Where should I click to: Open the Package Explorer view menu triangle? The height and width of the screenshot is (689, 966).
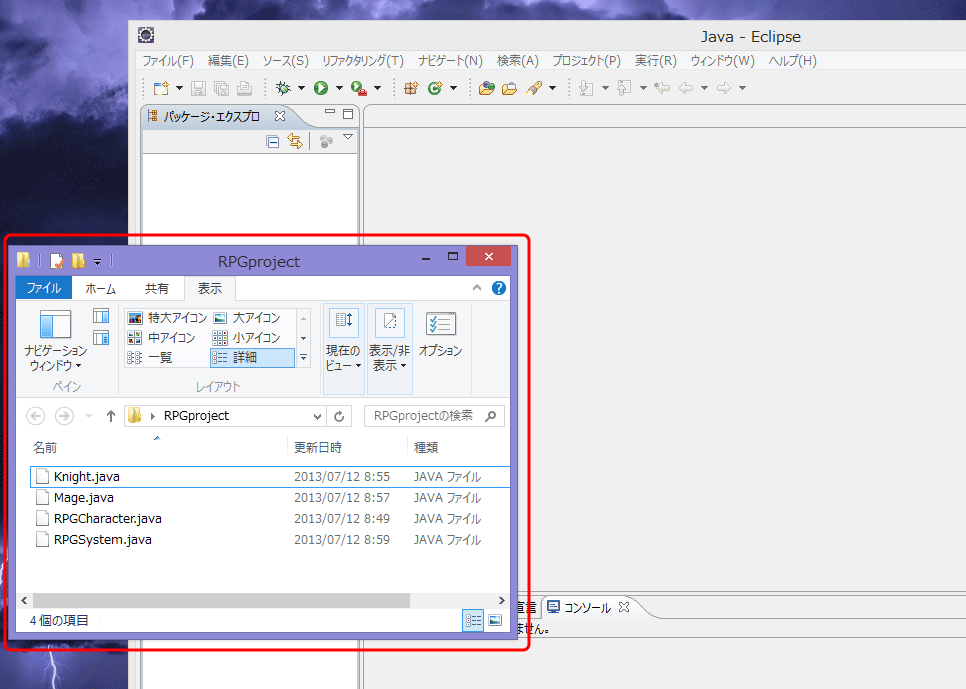pyautogui.click(x=348, y=137)
